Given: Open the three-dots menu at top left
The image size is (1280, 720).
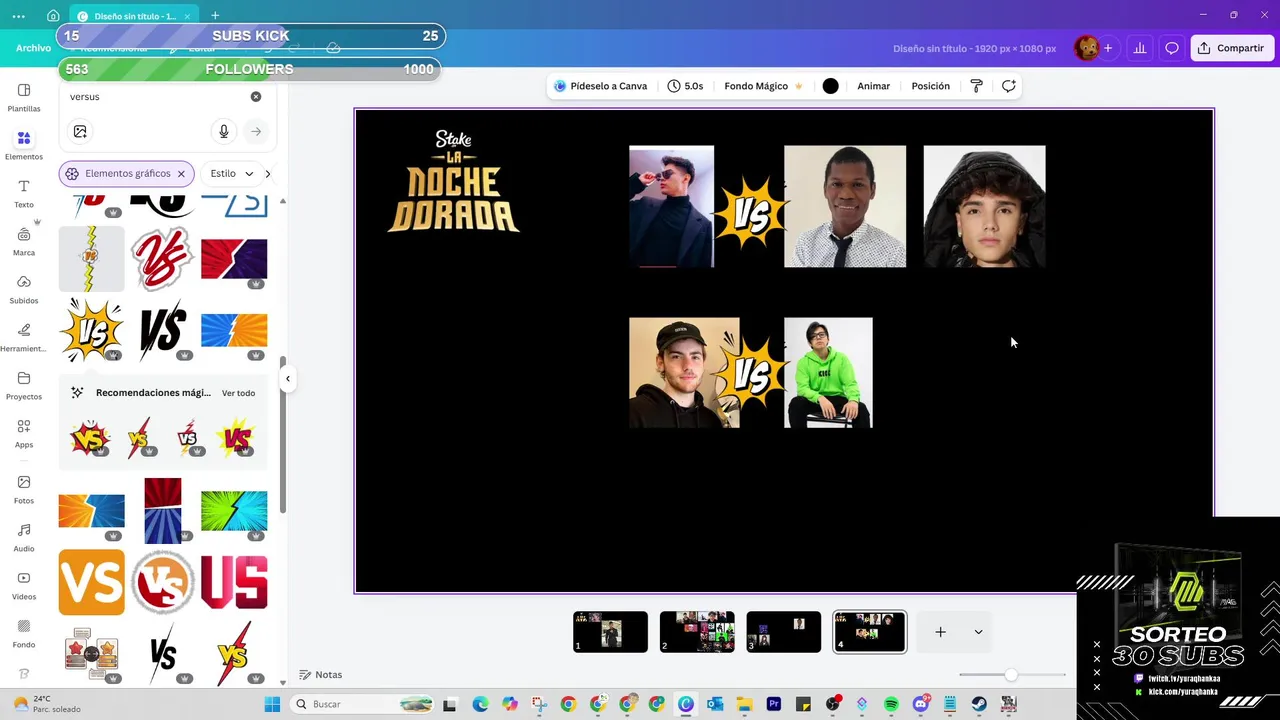Looking at the screenshot, I should pos(18,16).
